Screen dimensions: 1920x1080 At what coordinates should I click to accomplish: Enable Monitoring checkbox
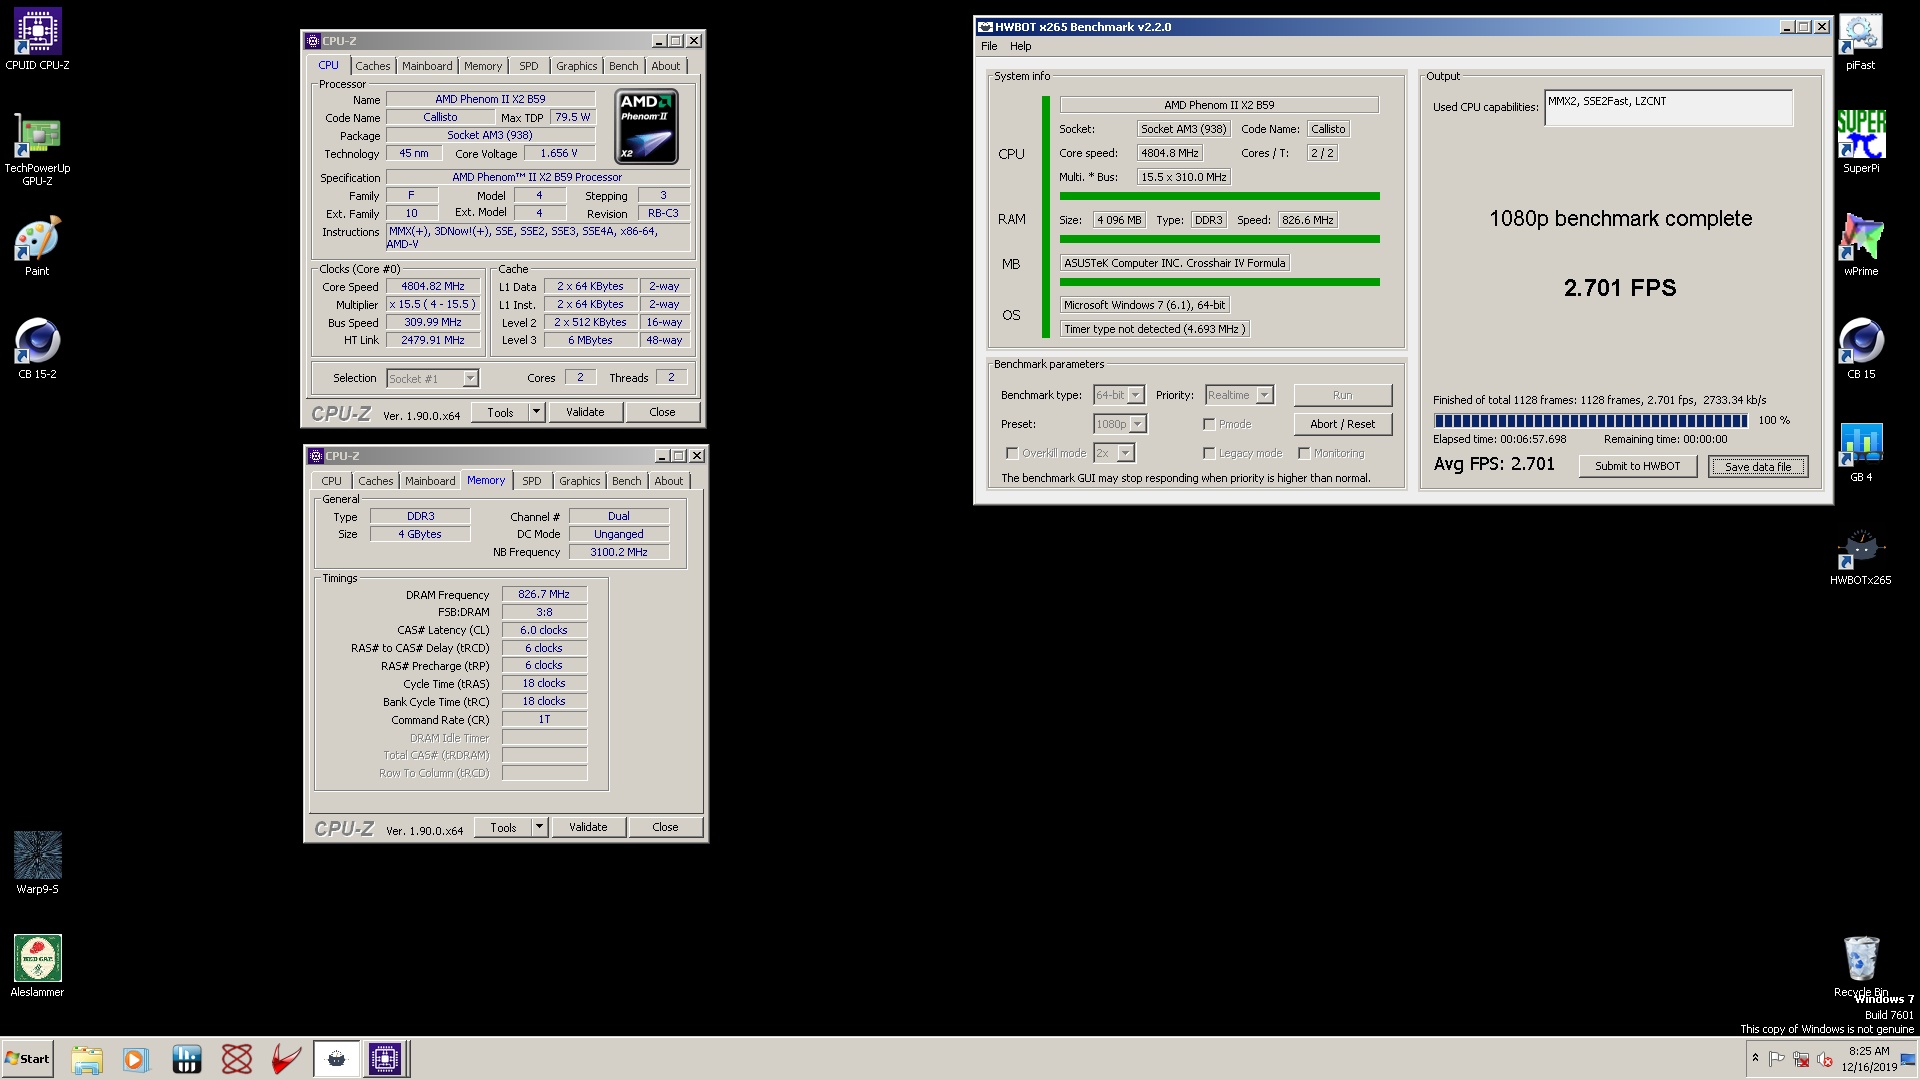click(1304, 453)
